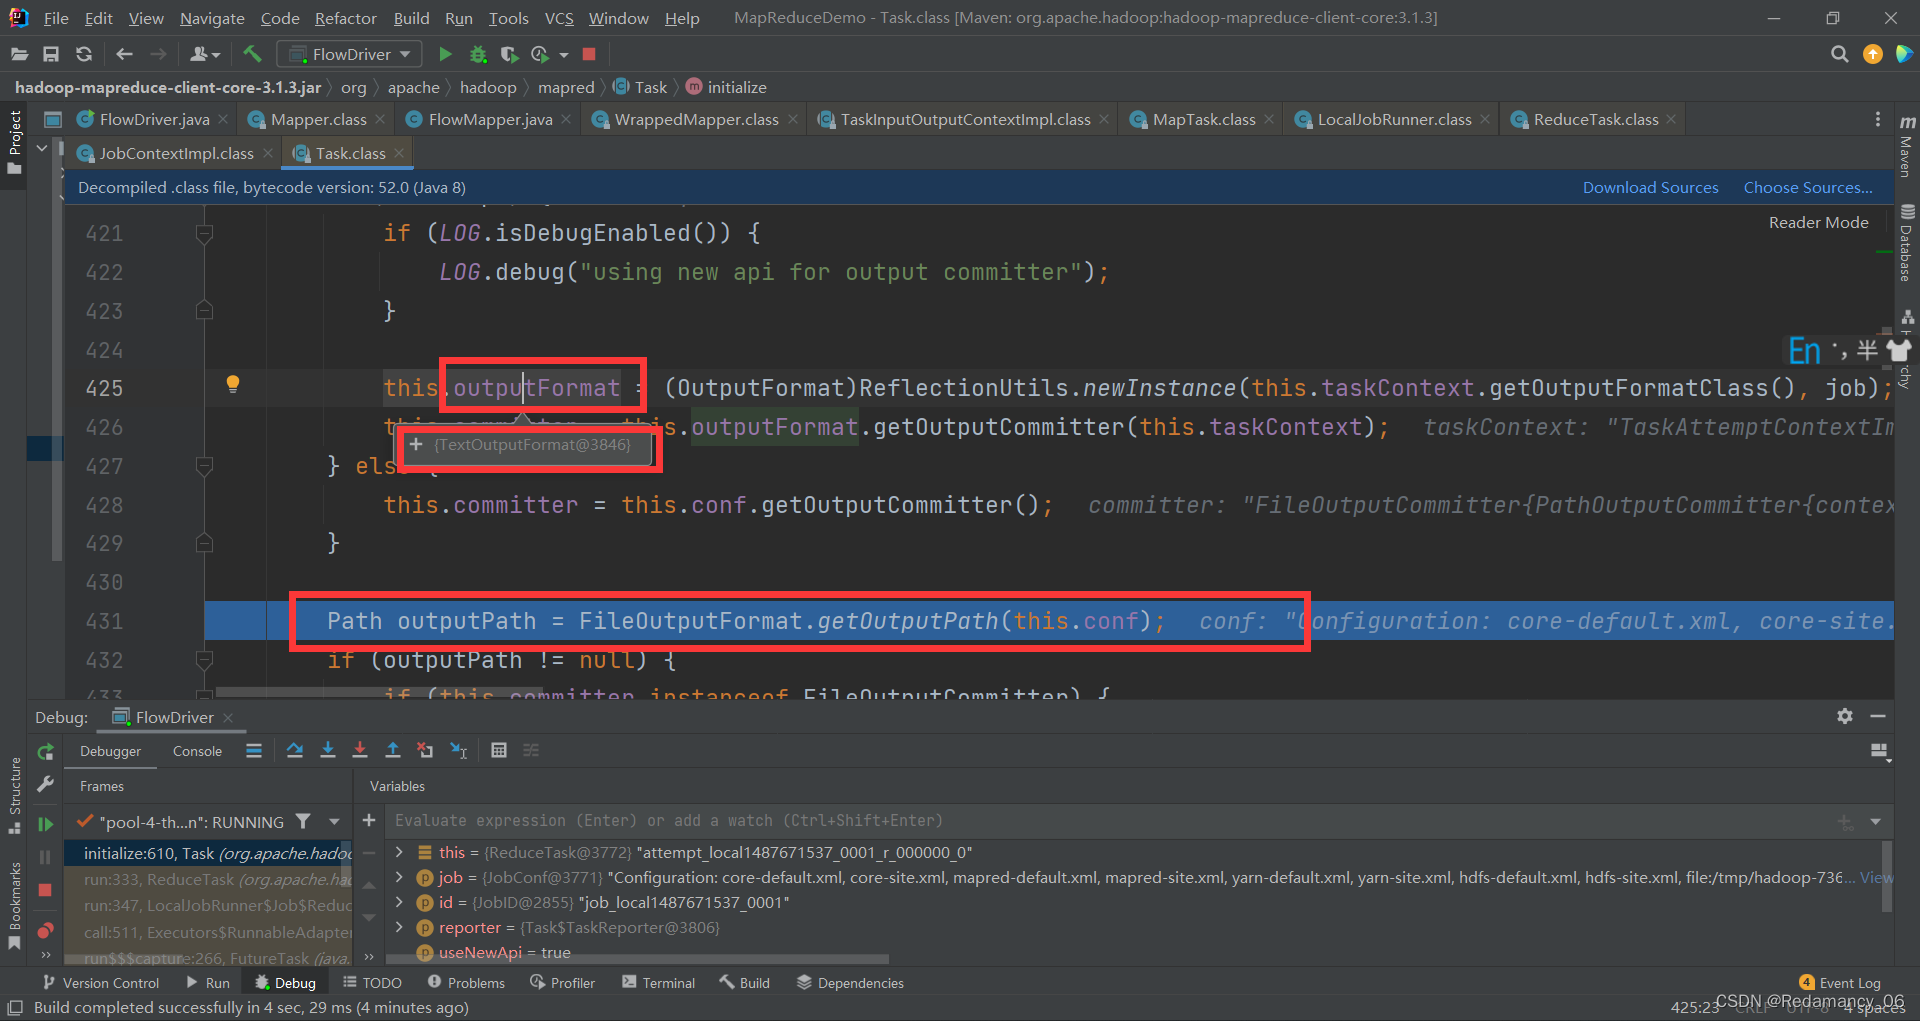Image resolution: width=1920 pixels, height=1021 pixels.
Task: Open the Navigate menu
Action: [212, 18]
